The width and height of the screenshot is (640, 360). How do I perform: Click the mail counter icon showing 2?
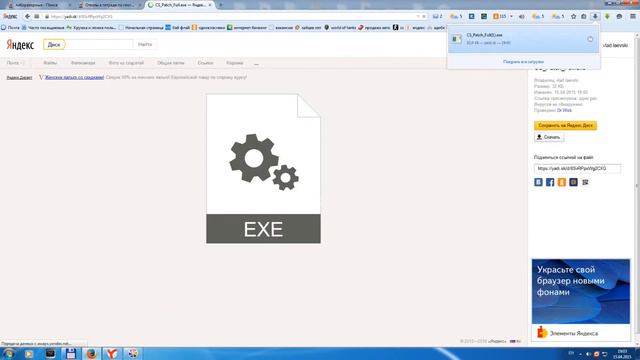coord(437,16)
